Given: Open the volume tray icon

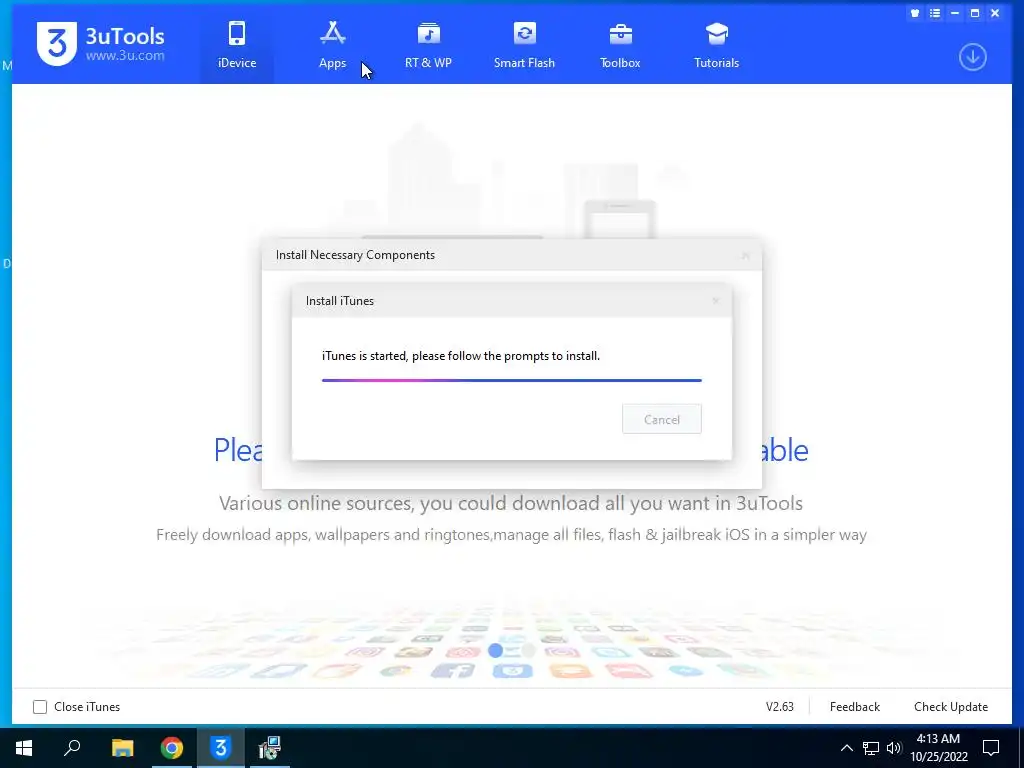Looking at the screenshot, I should click(x=893, y=748).
